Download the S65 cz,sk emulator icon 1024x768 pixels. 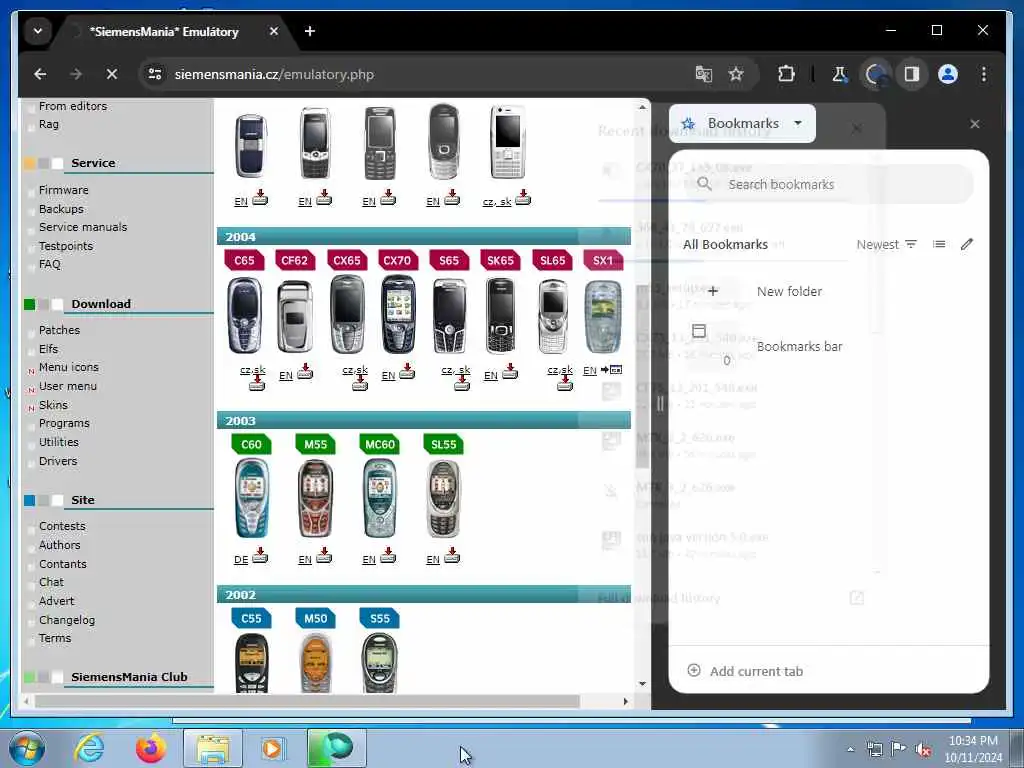(462, 383)
